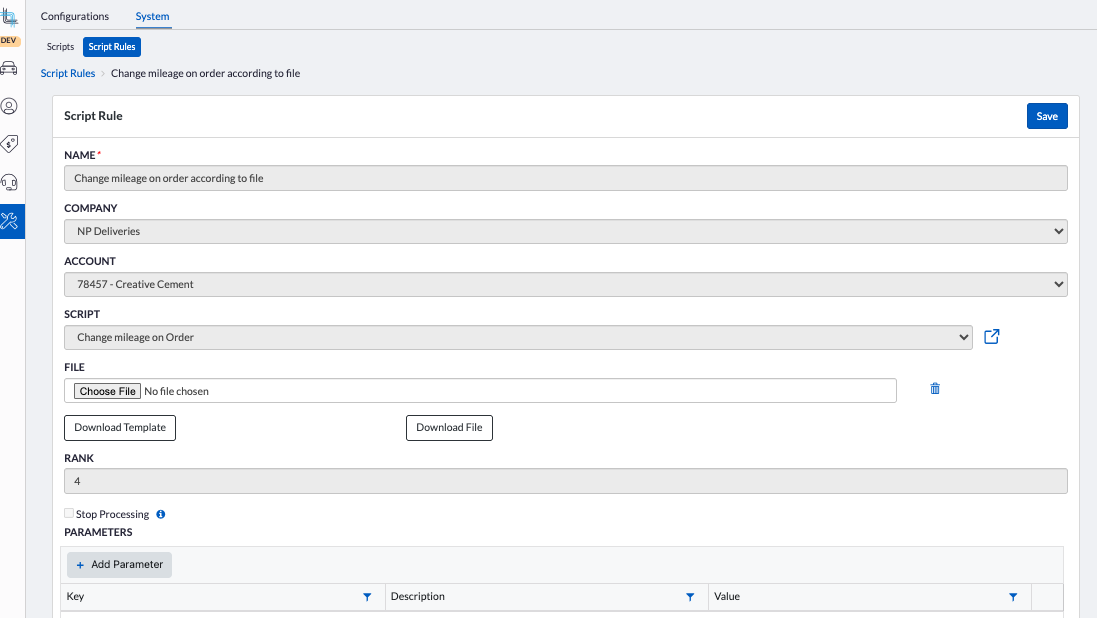Image resolution: width=1097 pixels, height=618 pixels.
Task: Switch to the Configurations tab
Action: tap(75, 16)
